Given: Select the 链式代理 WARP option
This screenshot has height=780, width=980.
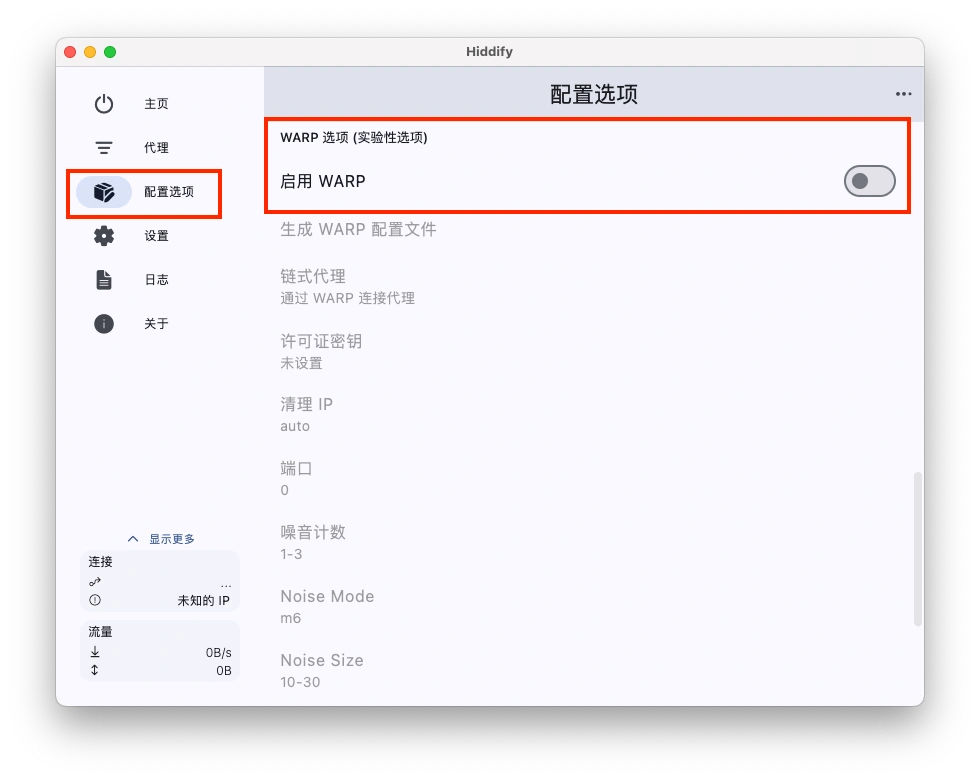Looking at the screenshot, I should coord(346,286).
